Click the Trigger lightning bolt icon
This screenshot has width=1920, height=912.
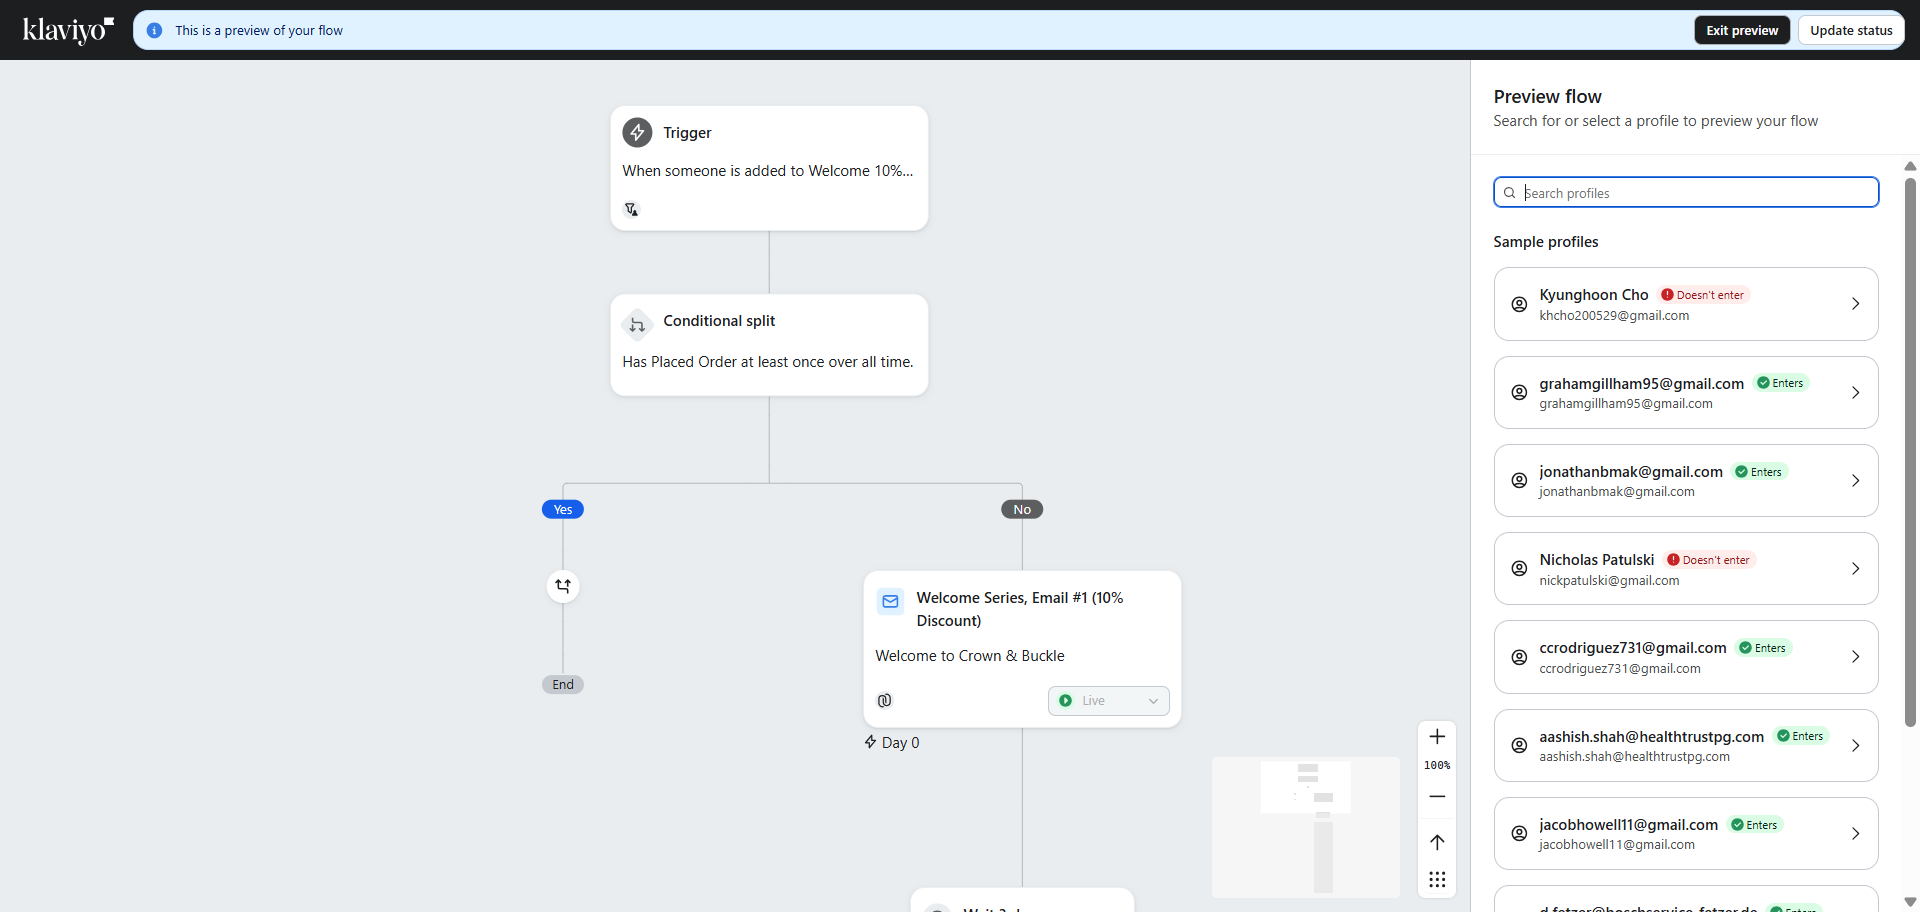(x=637, y=133)
